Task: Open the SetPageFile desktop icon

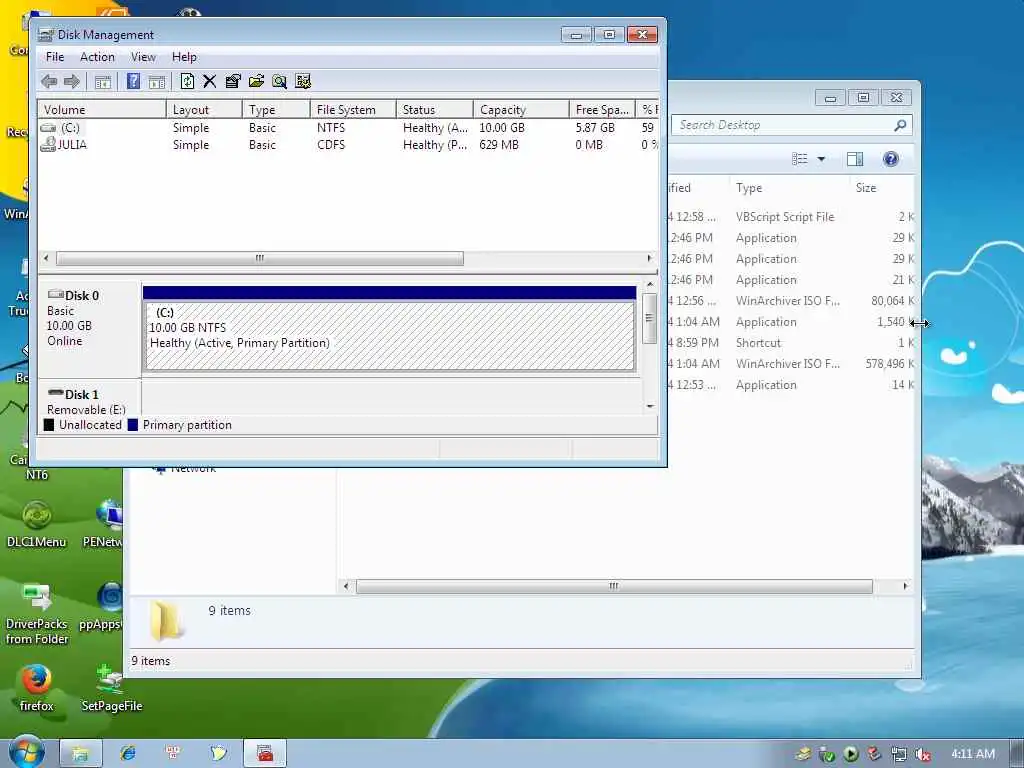Action: click(x=112, y=688)
